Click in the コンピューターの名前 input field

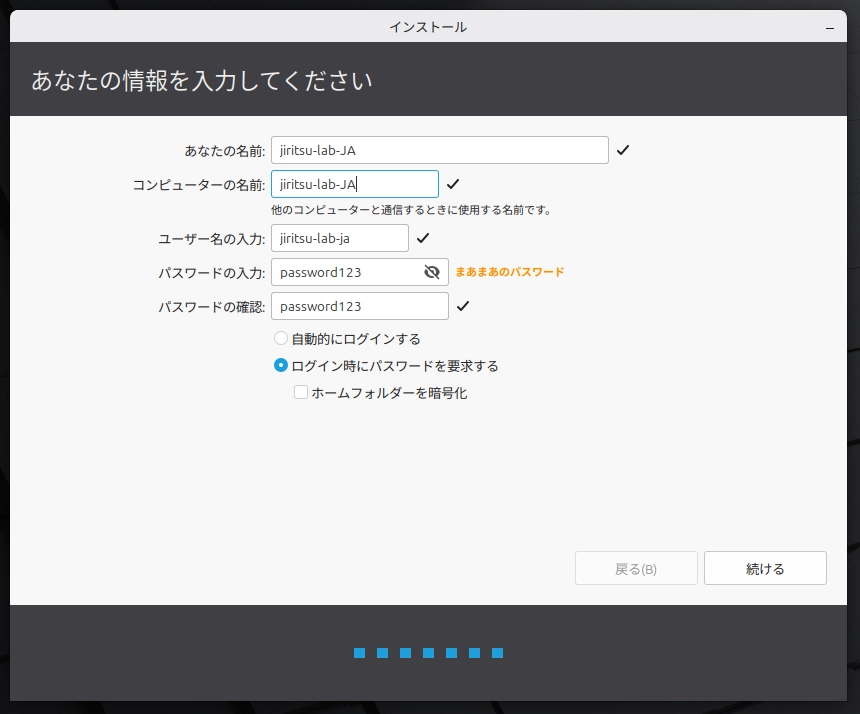pyautogui.click(x=354, y=184)
